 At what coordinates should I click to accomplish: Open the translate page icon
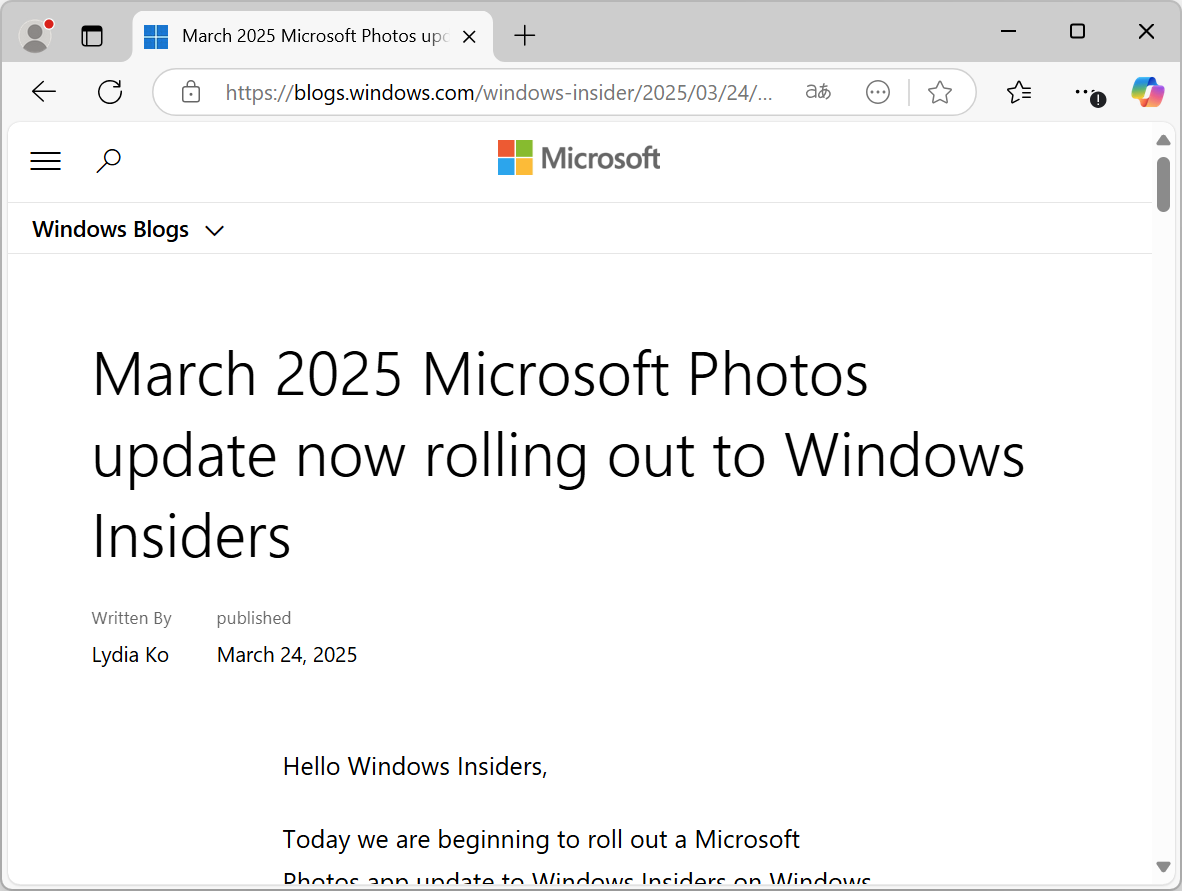click(x=818, y=93)
